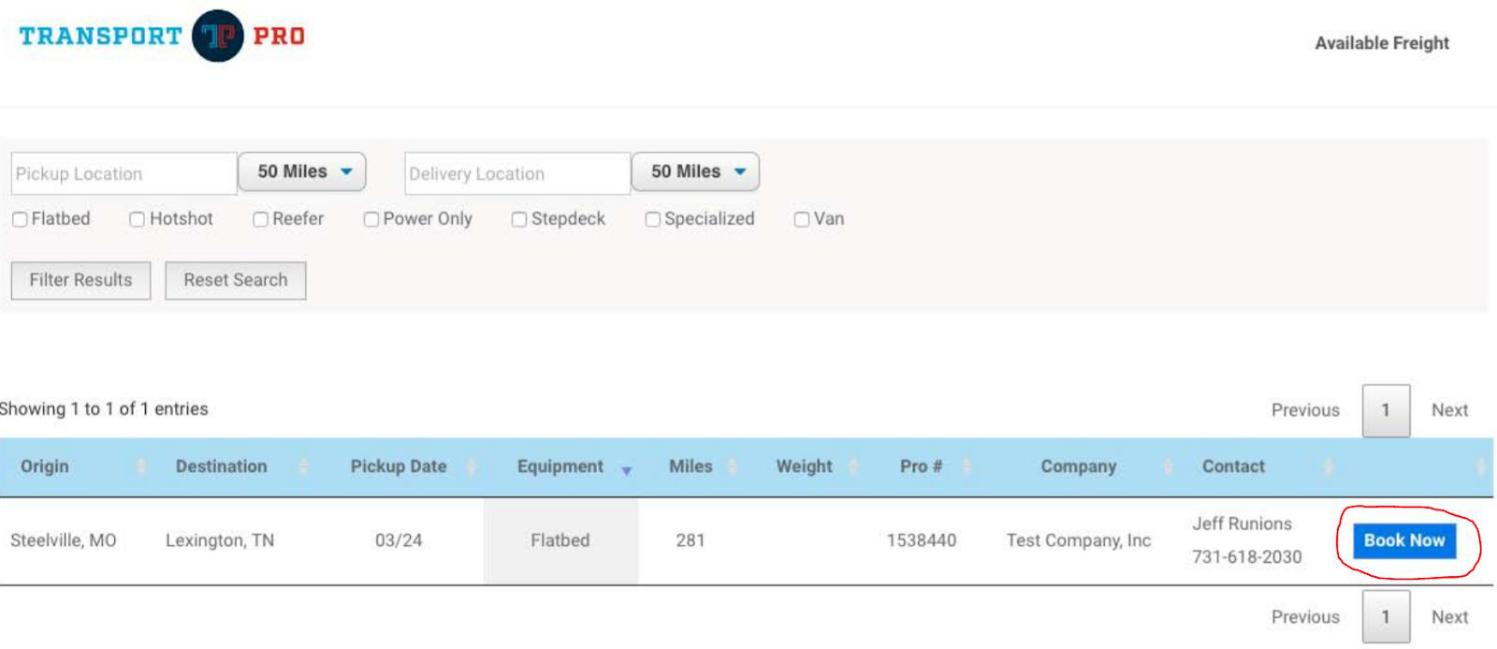Screen dimensions: 1497x649
Task: Click Test Company, Inc cell
Action: 1078,540
